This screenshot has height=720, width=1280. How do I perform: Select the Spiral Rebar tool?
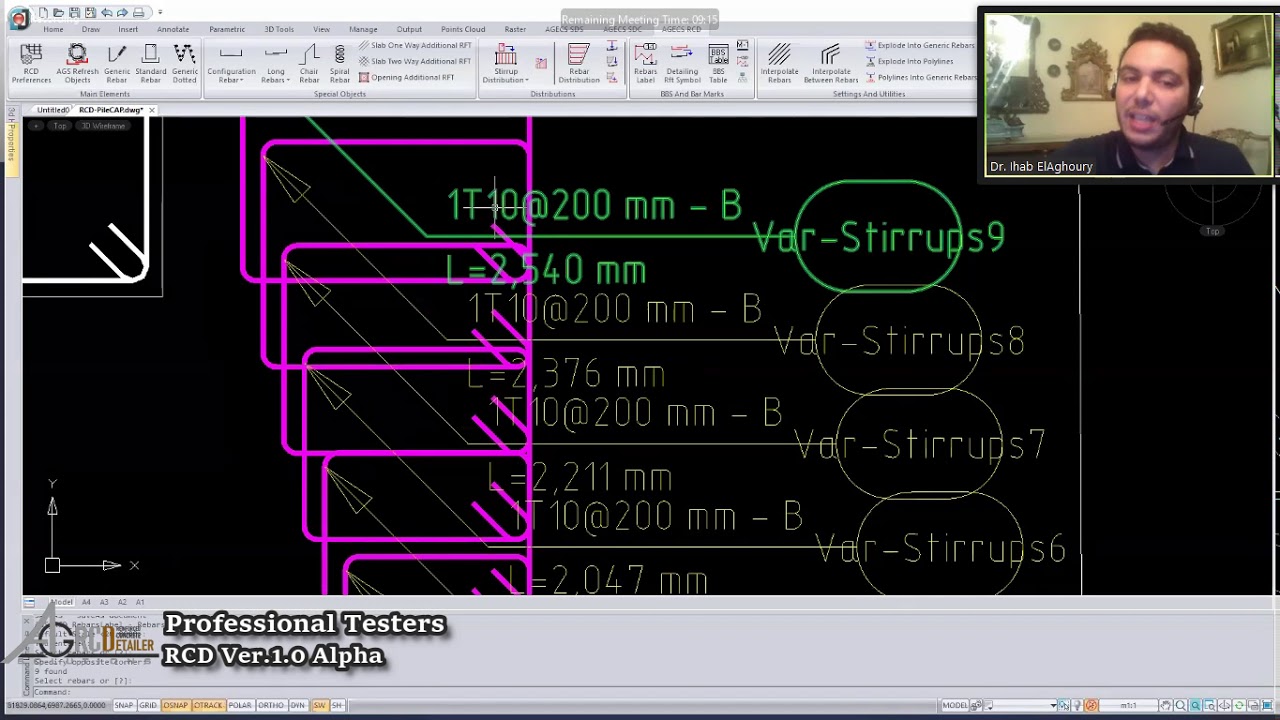coord(339,62)
